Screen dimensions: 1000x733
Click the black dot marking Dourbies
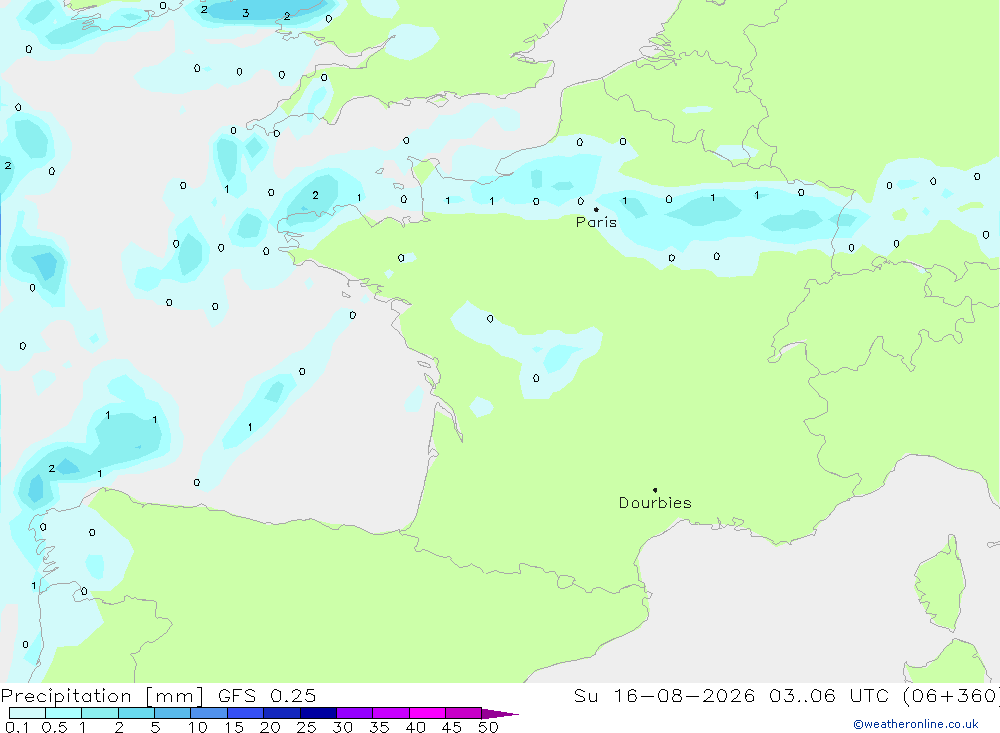pos(655,490)
